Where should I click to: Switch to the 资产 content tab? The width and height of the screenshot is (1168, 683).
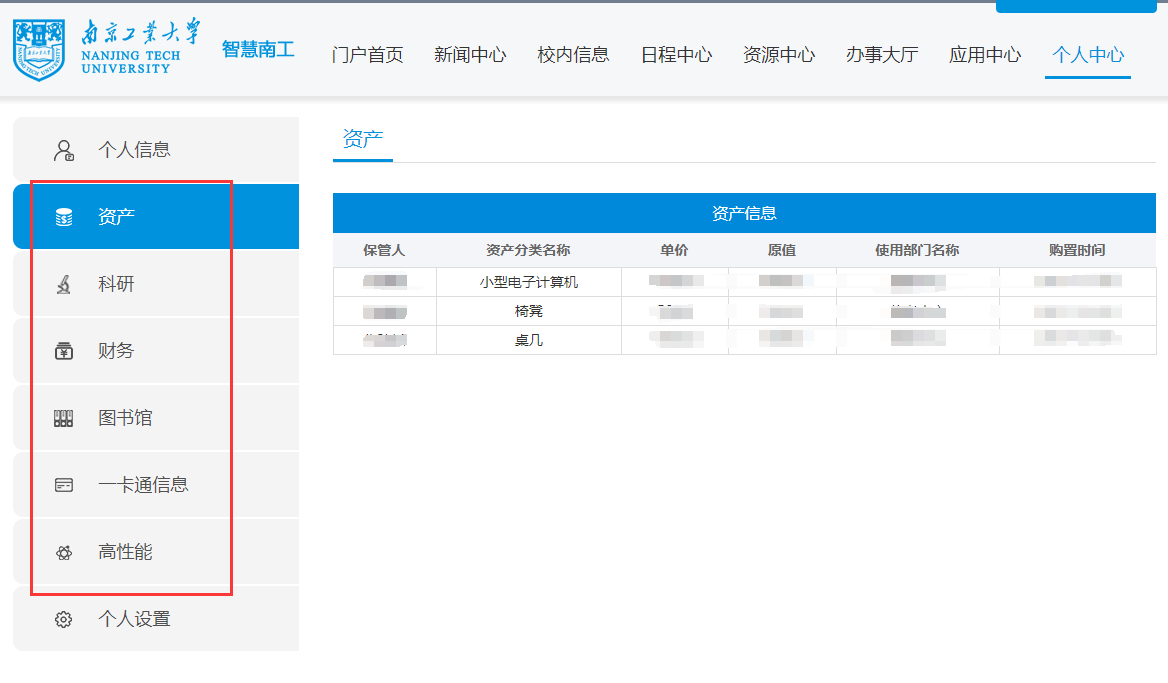[x=362, y=139]
